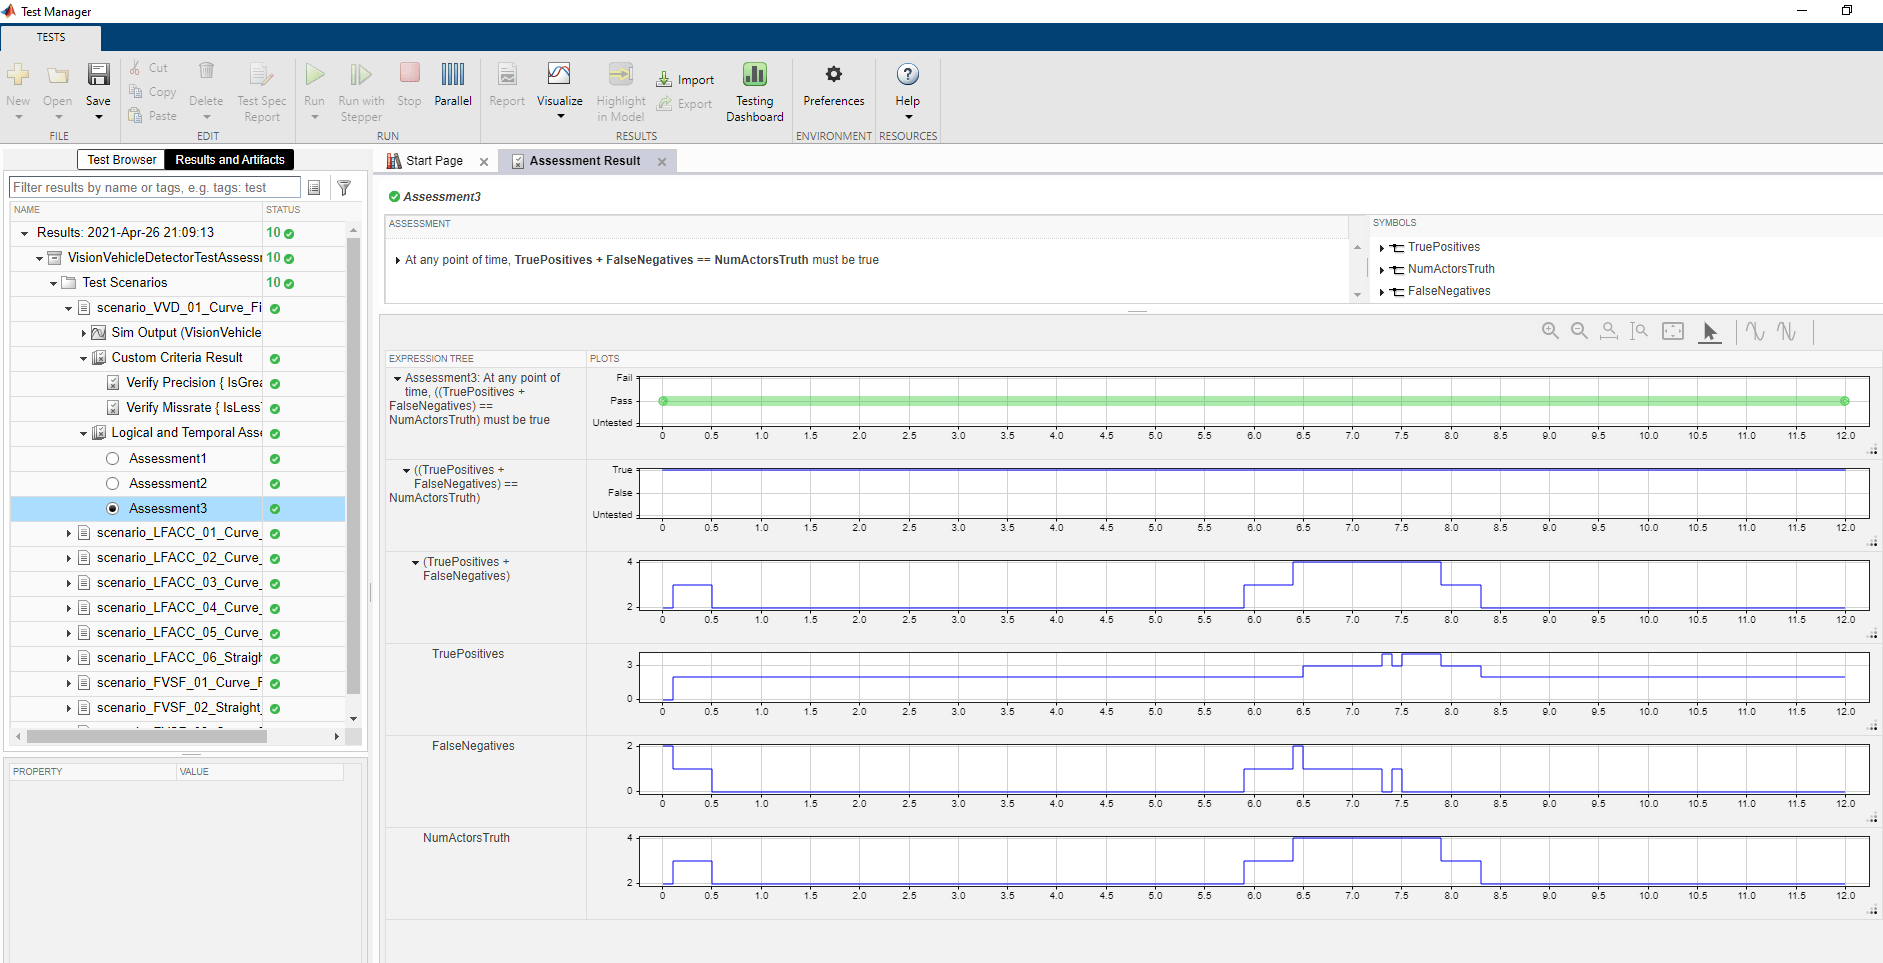
Task: Expand scenario_LFACC_01_Curve tree node
Action: [69, 533]
